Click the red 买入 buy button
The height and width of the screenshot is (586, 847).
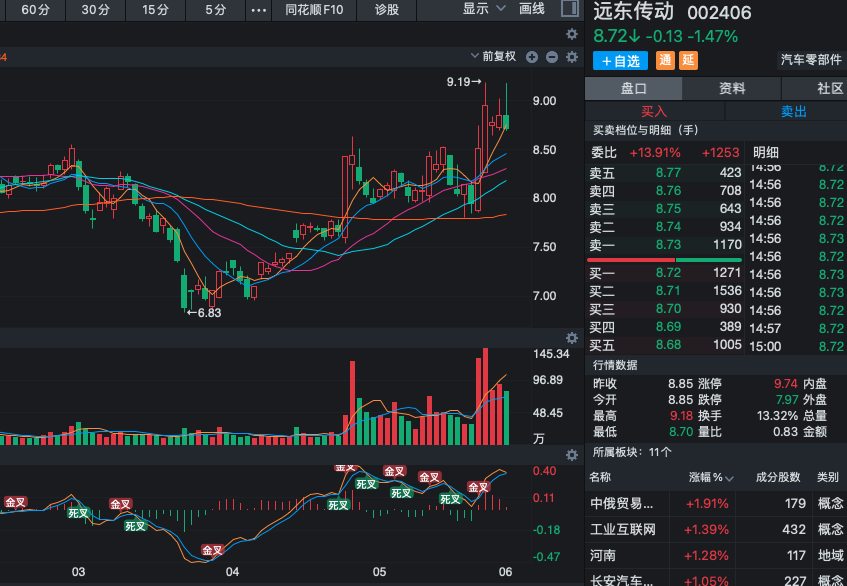[654, 112]
